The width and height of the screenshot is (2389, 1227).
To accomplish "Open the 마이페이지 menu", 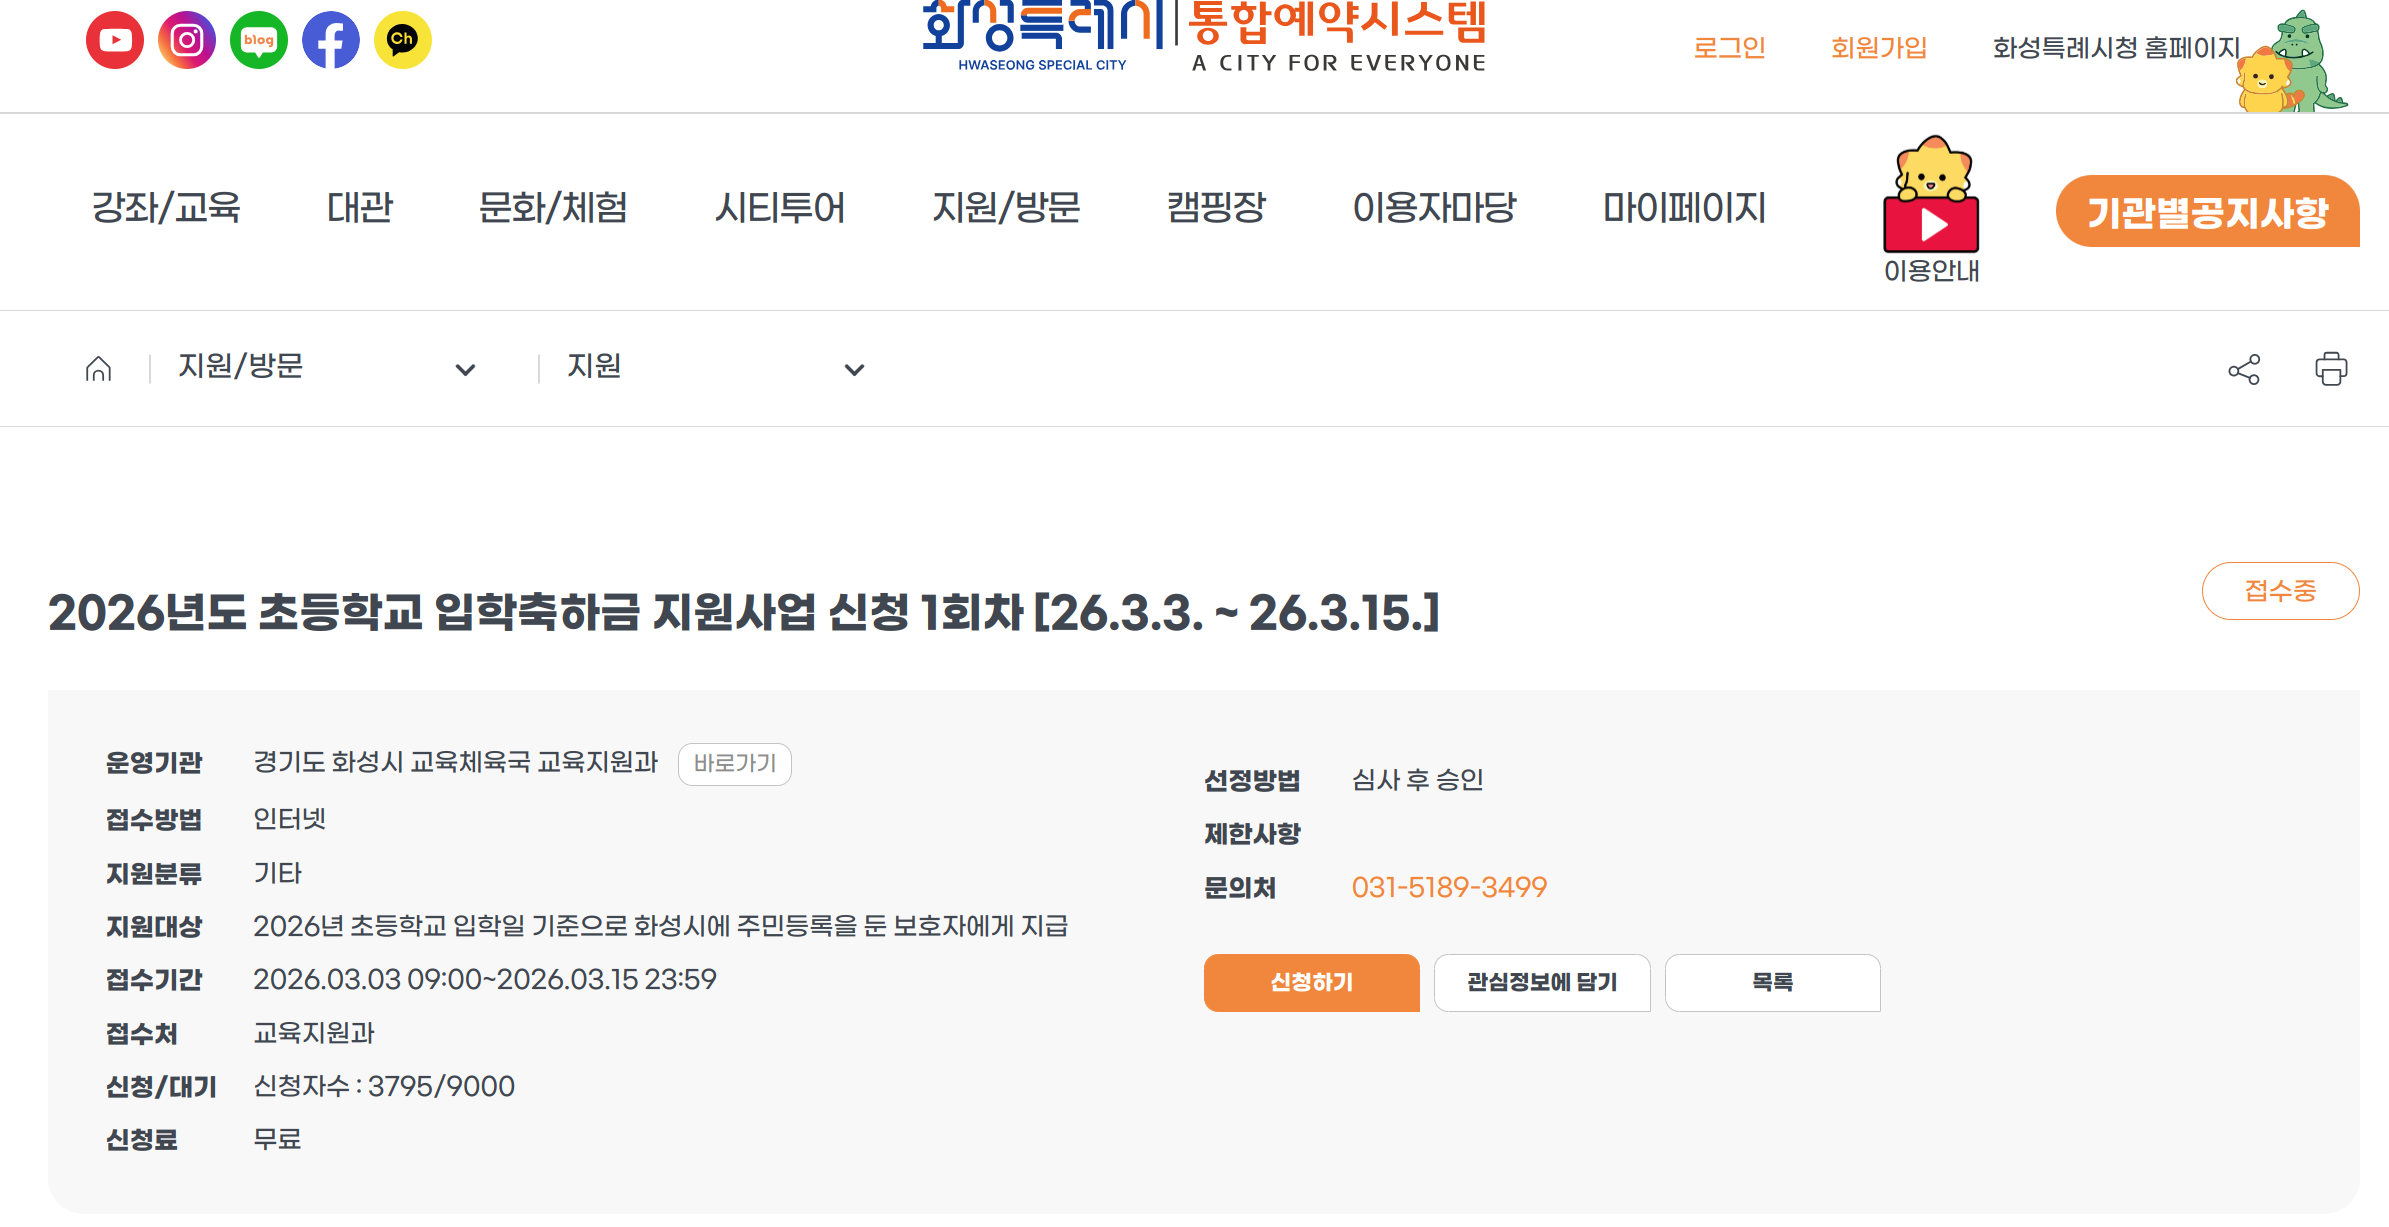I will tap(1684, 208).
